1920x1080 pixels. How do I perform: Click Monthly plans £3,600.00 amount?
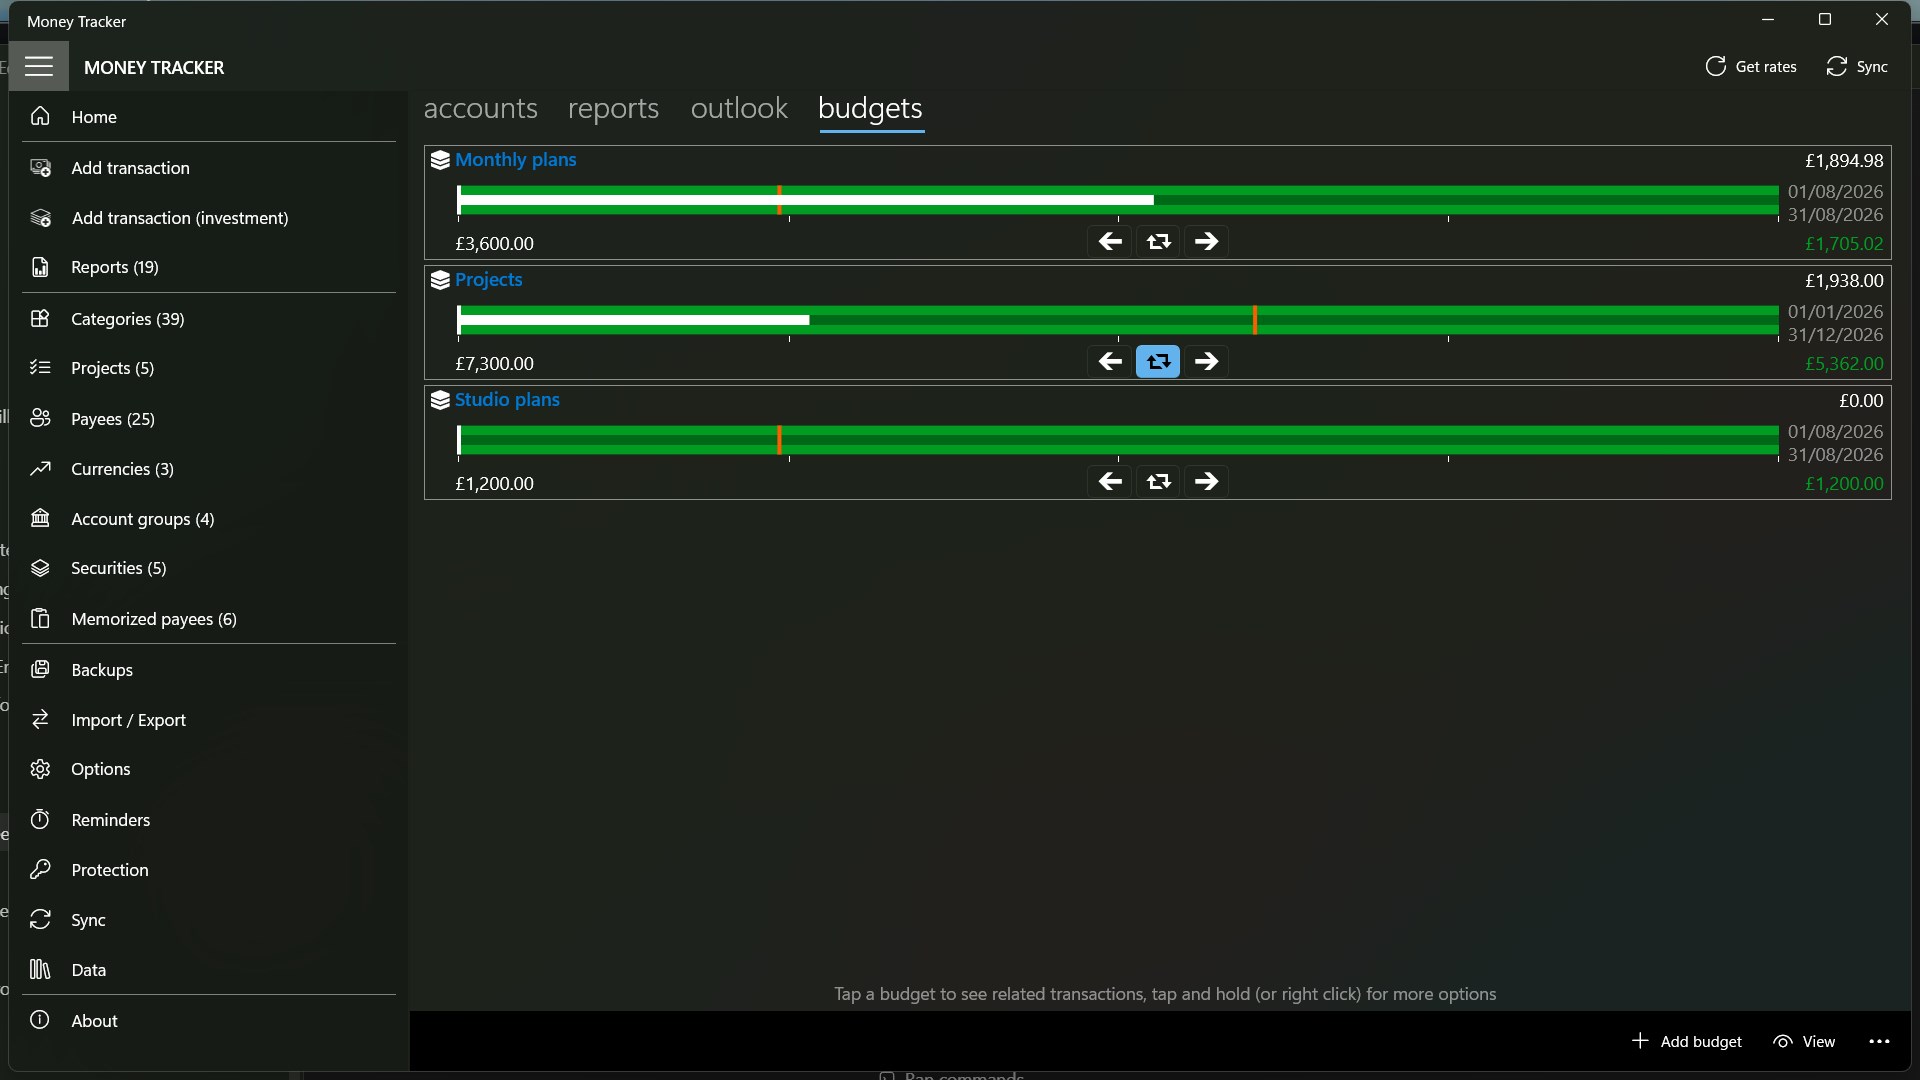click(x=494, y=244)
